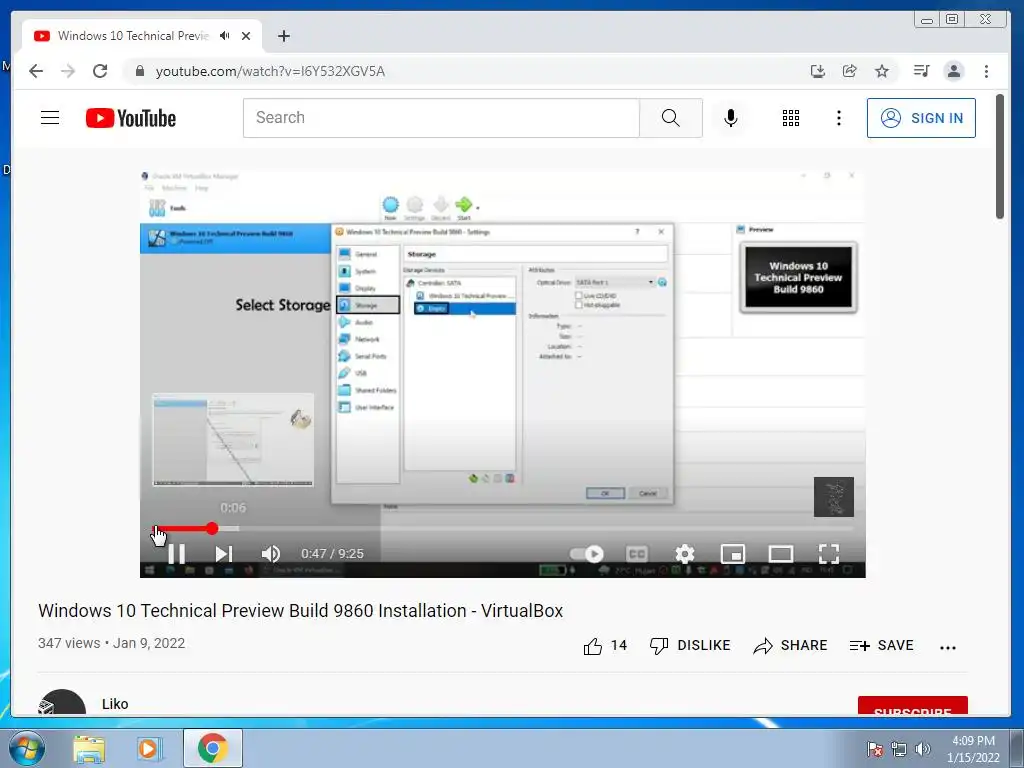Image resolution: width=1024 pixels, height=768 pixels.
Task: Open the Windows Start menu
Action: click(26, 748)
